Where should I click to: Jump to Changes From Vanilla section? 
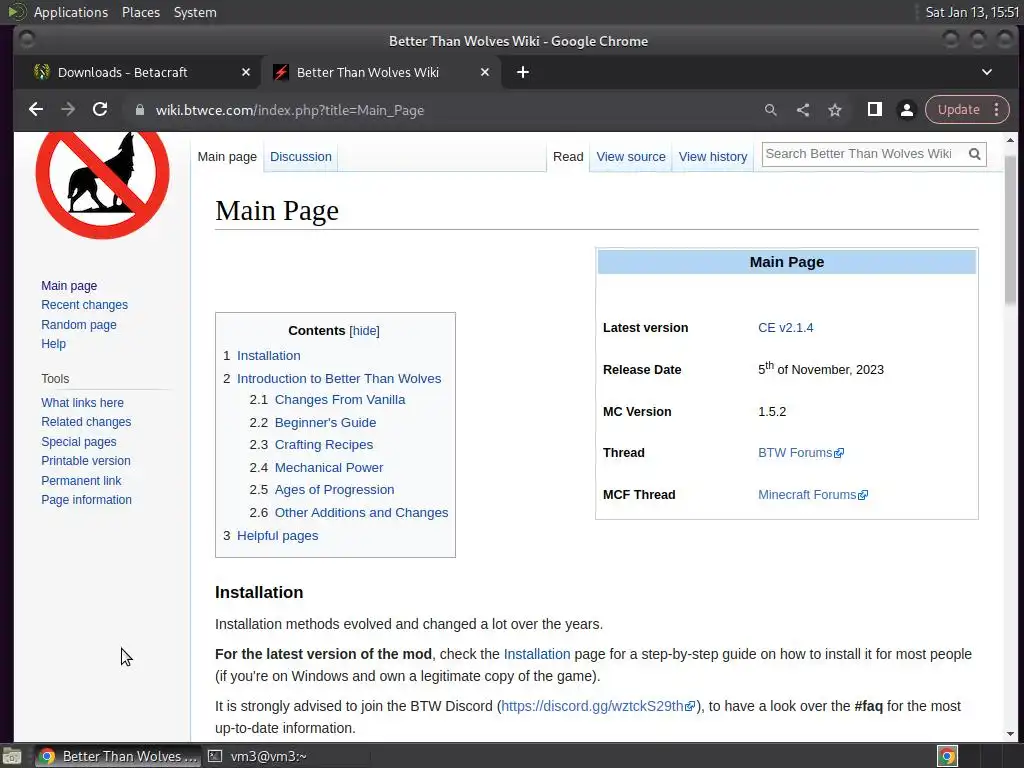point(340,400)
